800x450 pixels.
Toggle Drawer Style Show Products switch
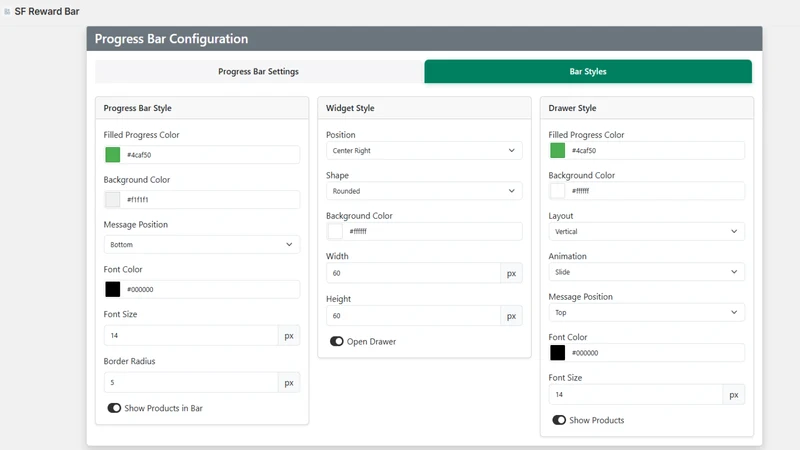pos(559,420)
